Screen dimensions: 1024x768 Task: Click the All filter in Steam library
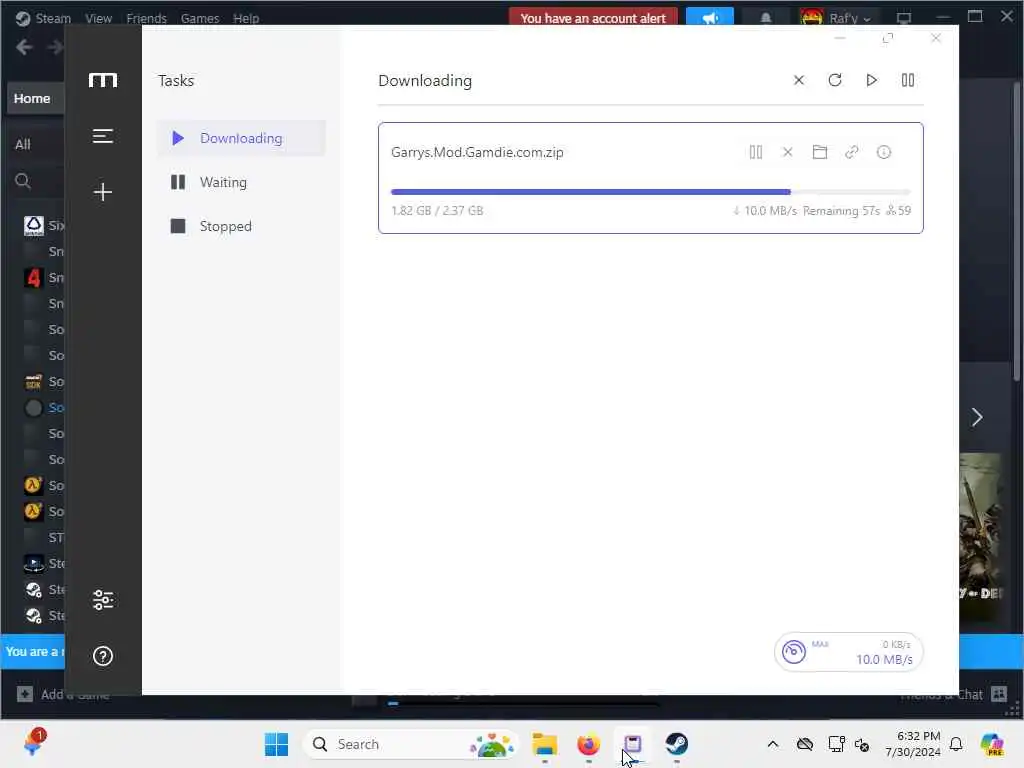tap(23, 144)
